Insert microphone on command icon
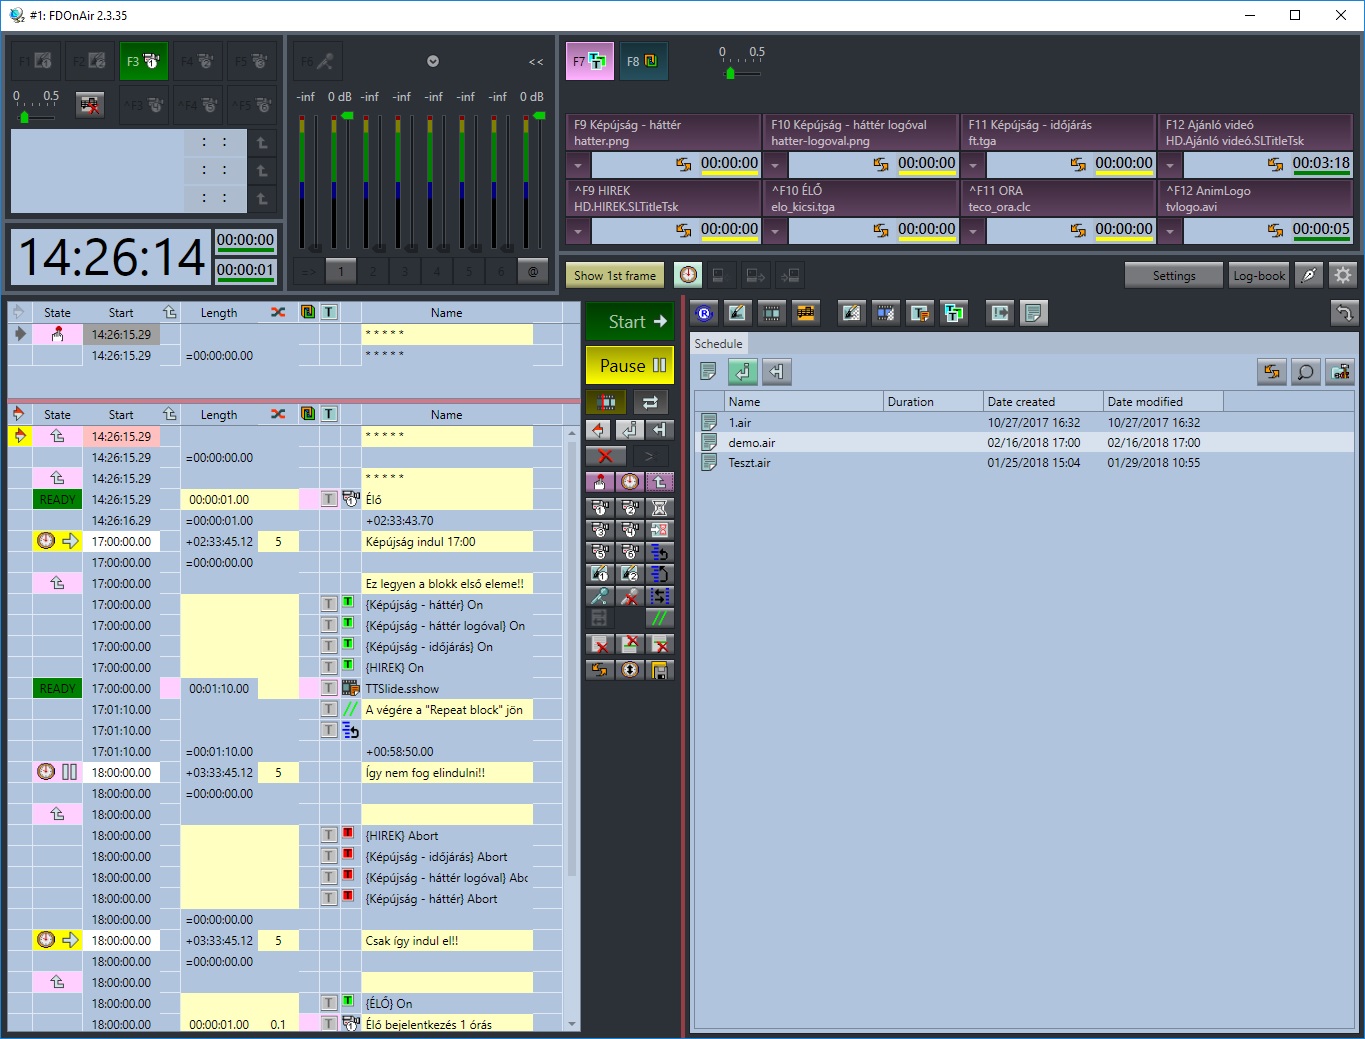Screen dimensions: 1365x1039 click(x=599, y=596)
